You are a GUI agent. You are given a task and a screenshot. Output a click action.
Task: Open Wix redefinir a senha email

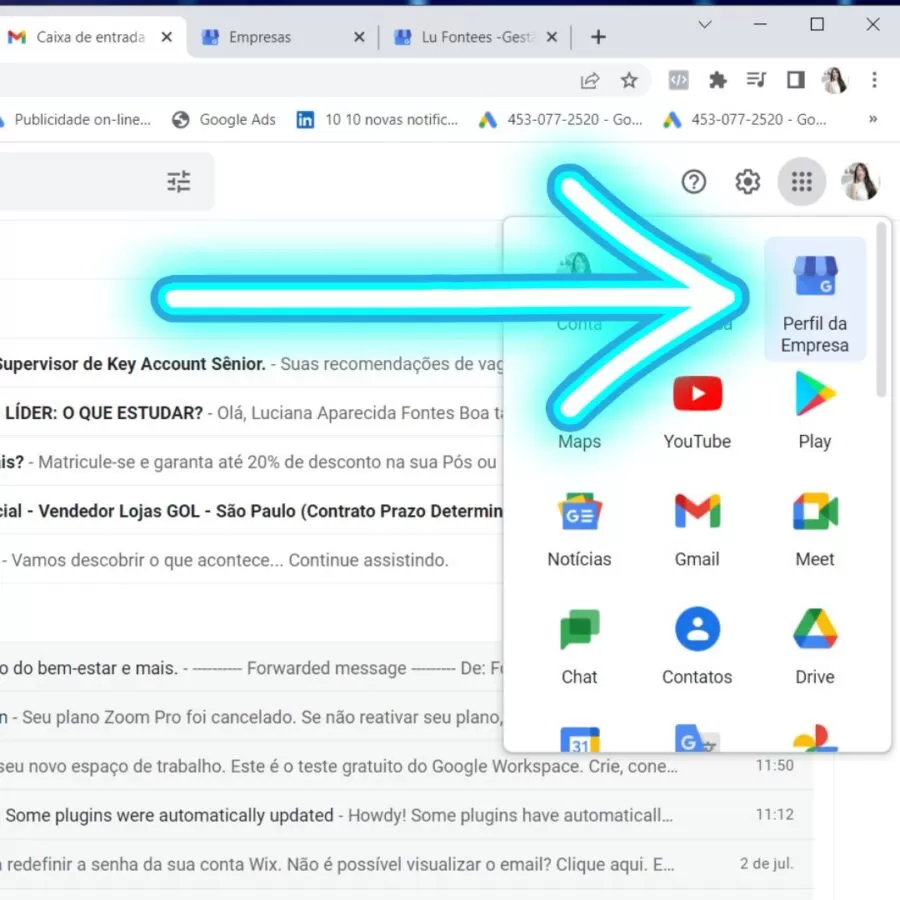click(x=406, y=864)
